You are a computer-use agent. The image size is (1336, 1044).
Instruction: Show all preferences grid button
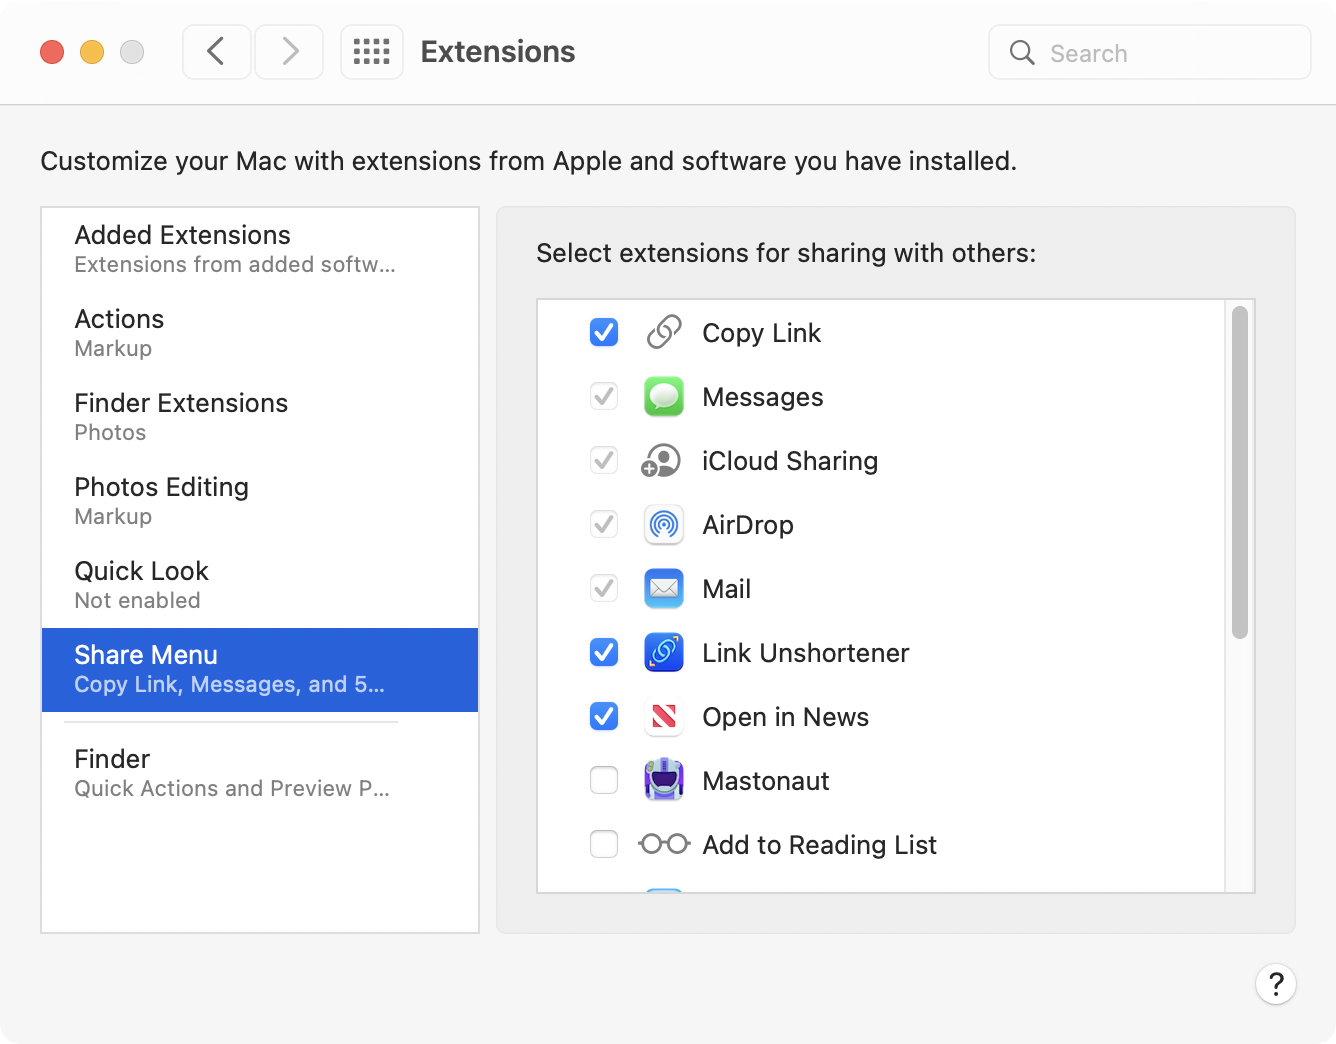coord(372,52)
